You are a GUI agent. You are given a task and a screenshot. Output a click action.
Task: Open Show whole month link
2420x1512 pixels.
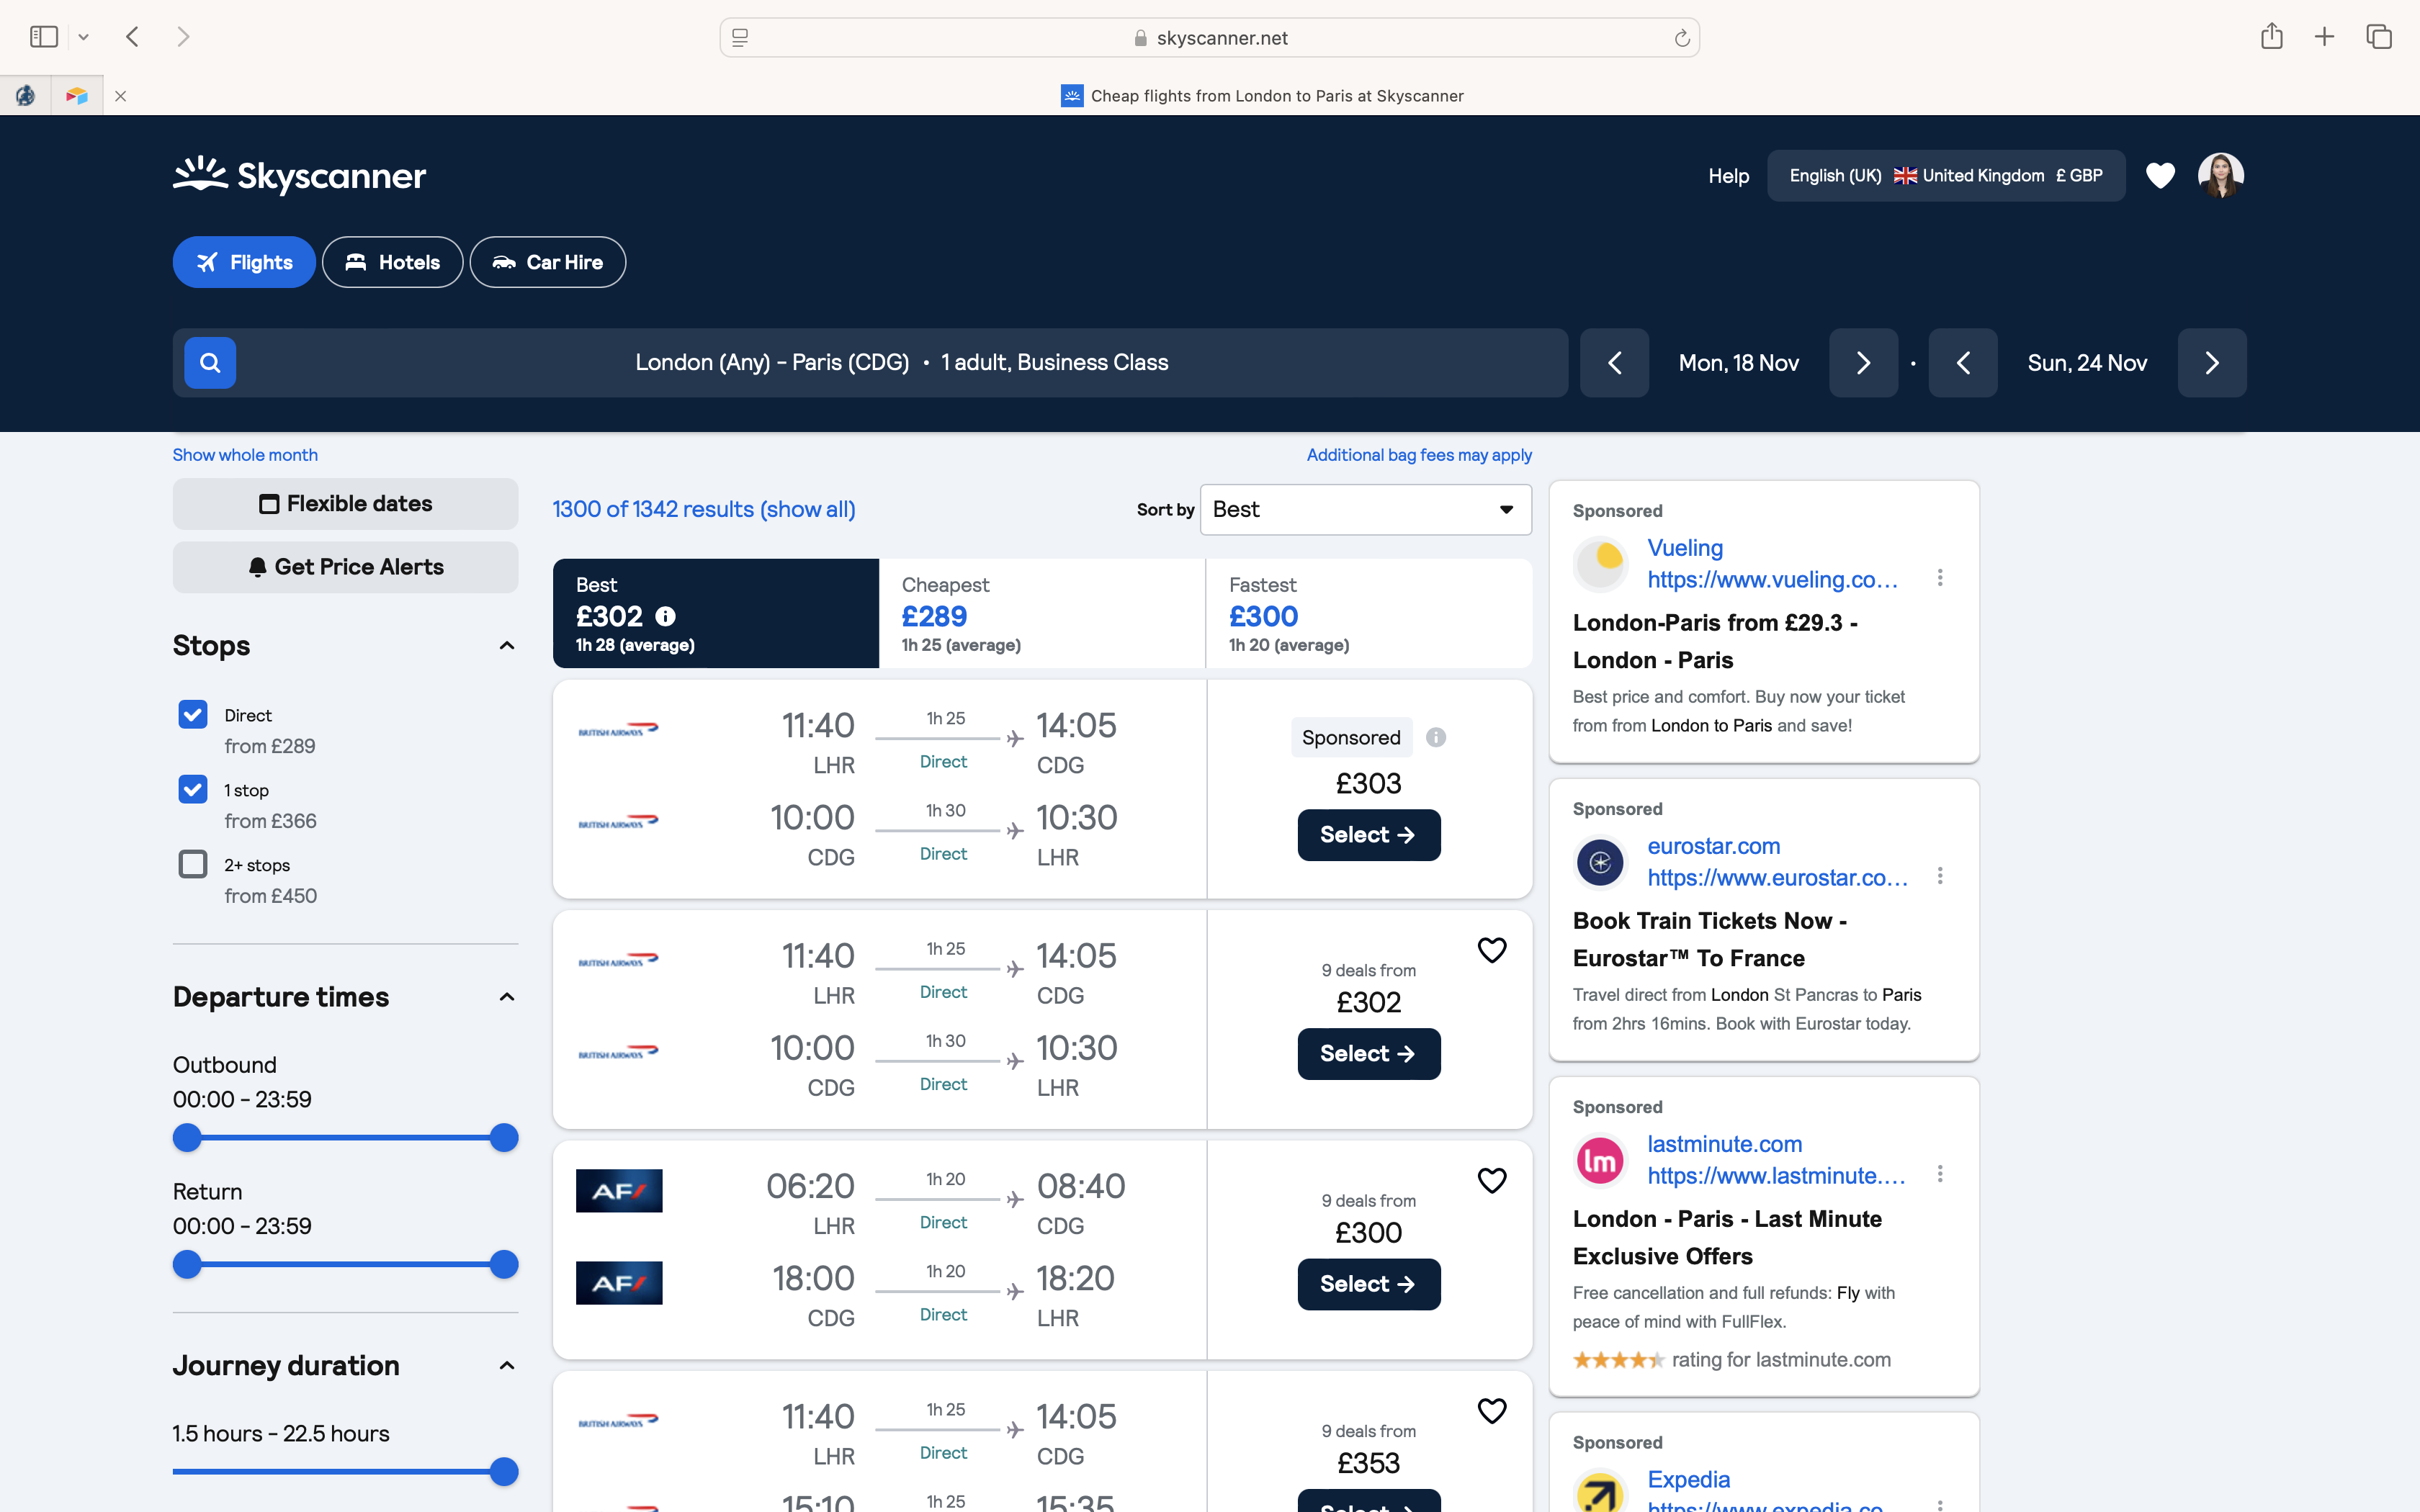pyautogui.click(x=245, y=455)
